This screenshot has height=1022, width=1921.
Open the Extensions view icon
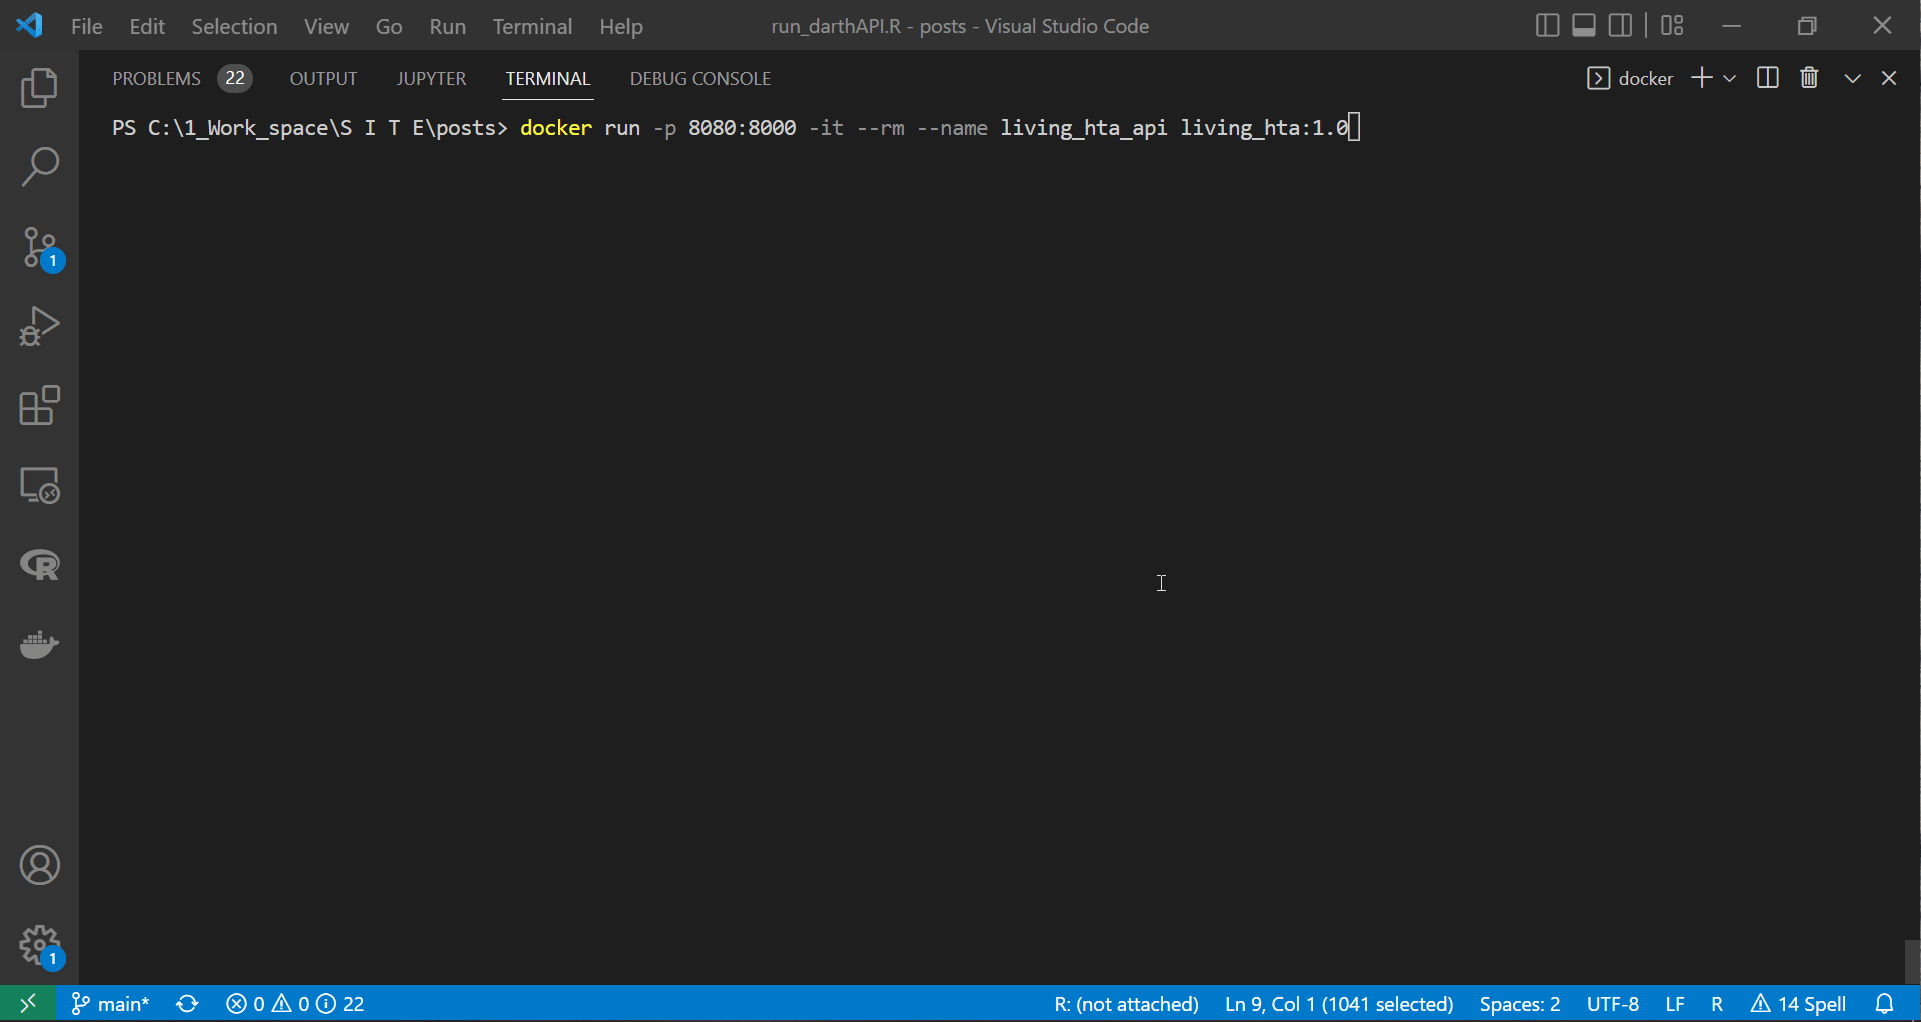39,406
